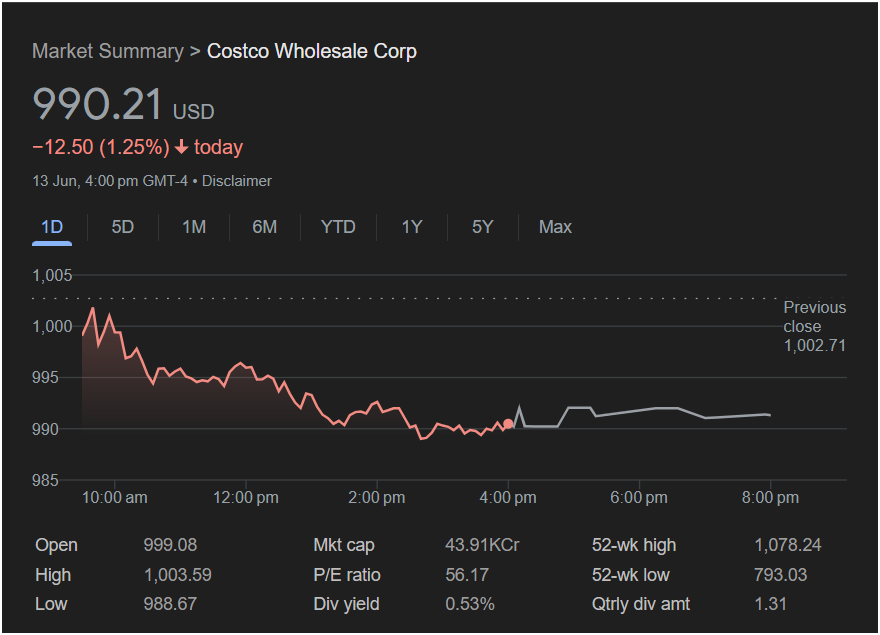Open the Max time range tab
The height and width of the screenshot is (635, 880).
click(555, 227)
